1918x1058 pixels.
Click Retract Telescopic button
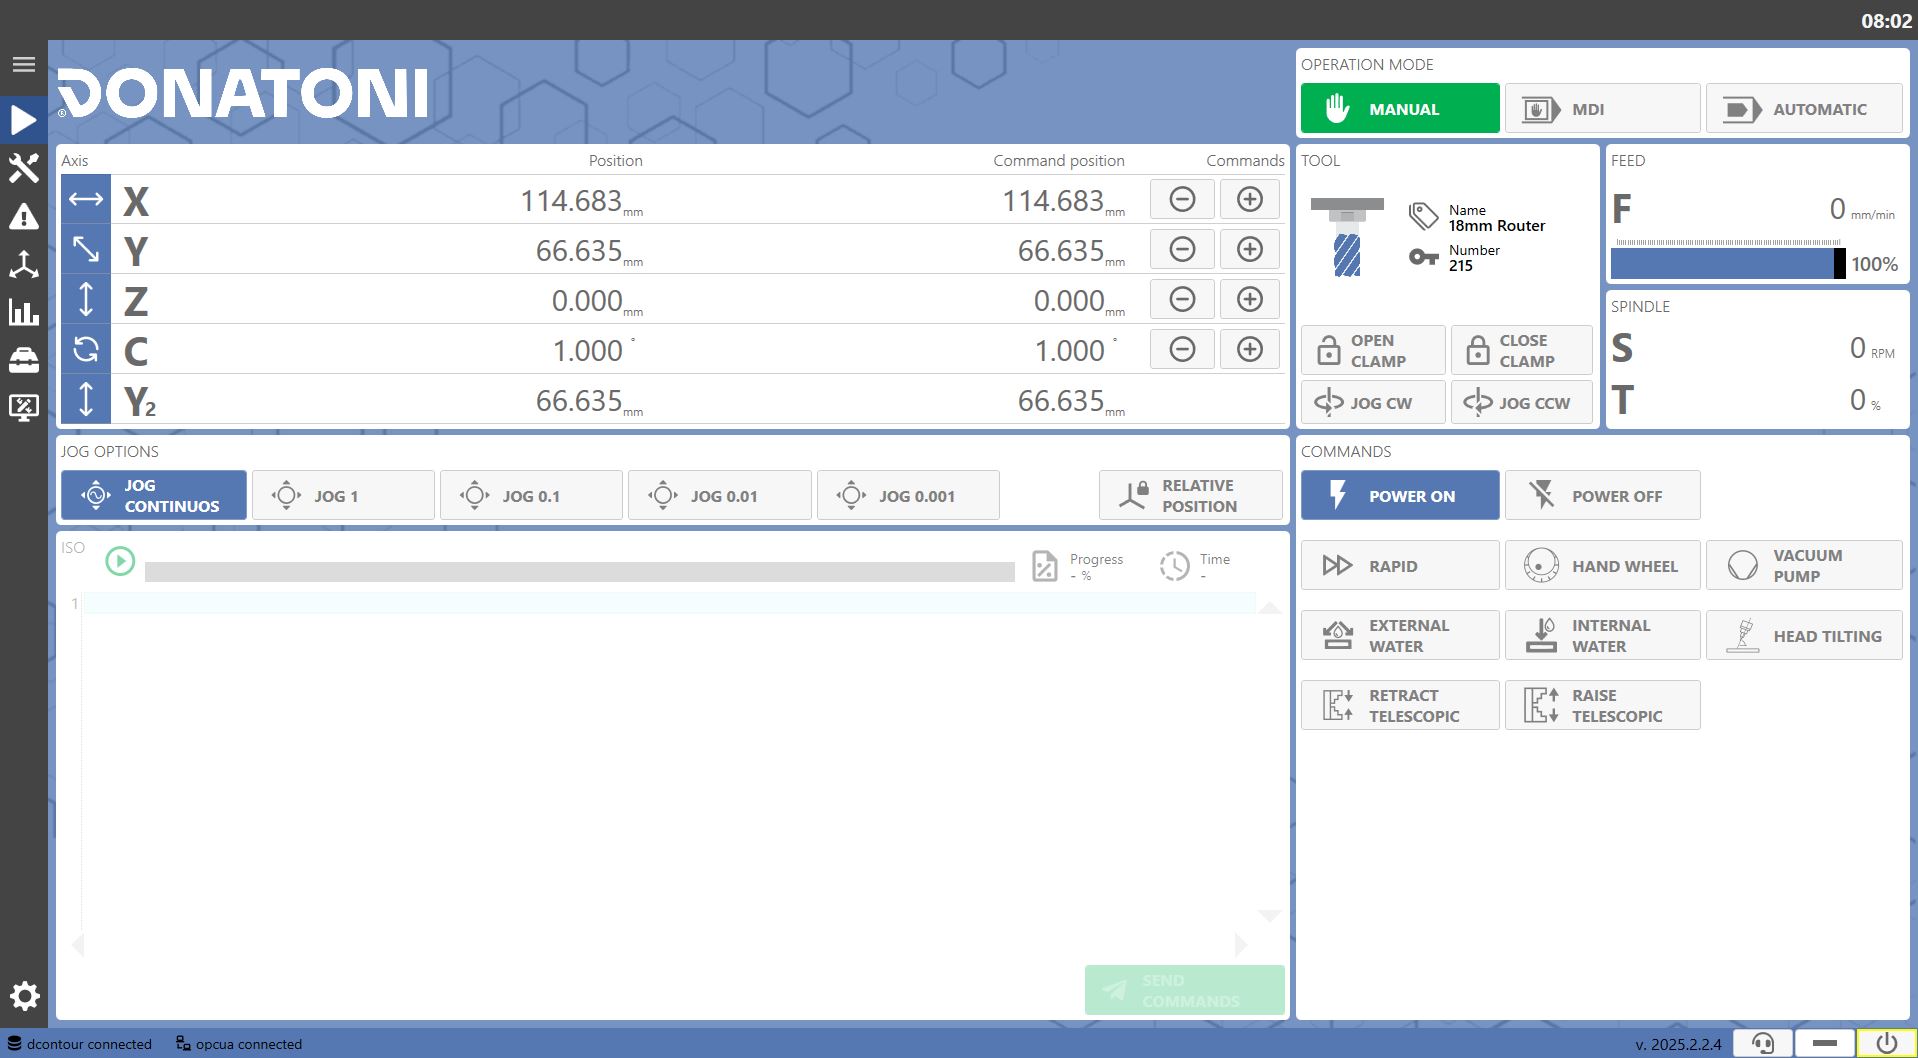tap(1400, 705)
